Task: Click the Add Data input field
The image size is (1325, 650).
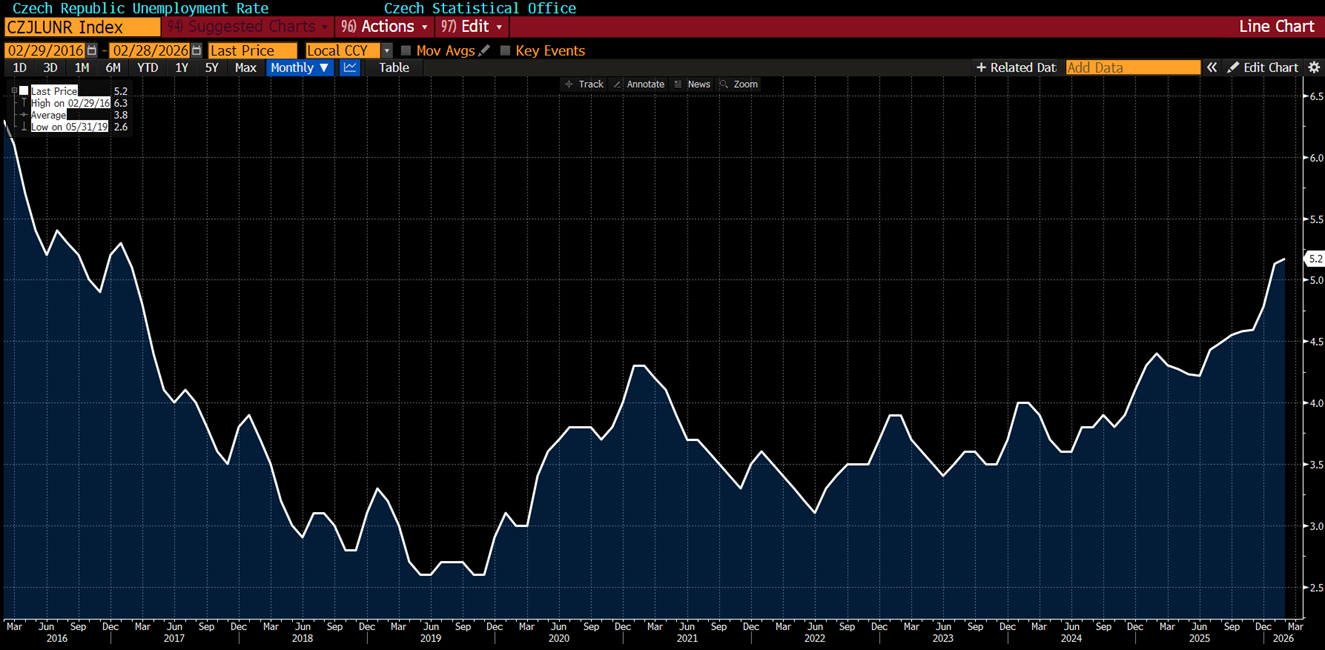Action: (1132, 67)
